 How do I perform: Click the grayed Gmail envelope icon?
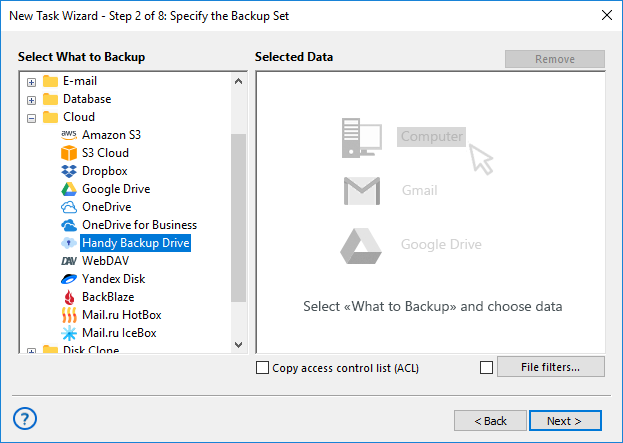tap(362, 191)
